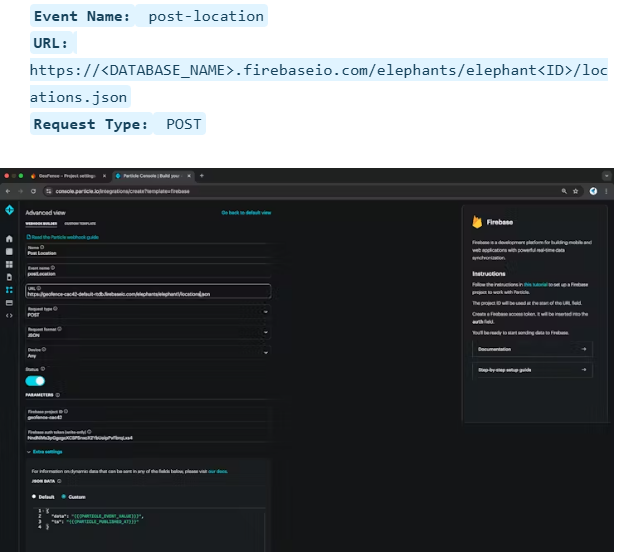Open the billing card sidebar icon
This screenshot has width=622, height=556.
point(9,302)
